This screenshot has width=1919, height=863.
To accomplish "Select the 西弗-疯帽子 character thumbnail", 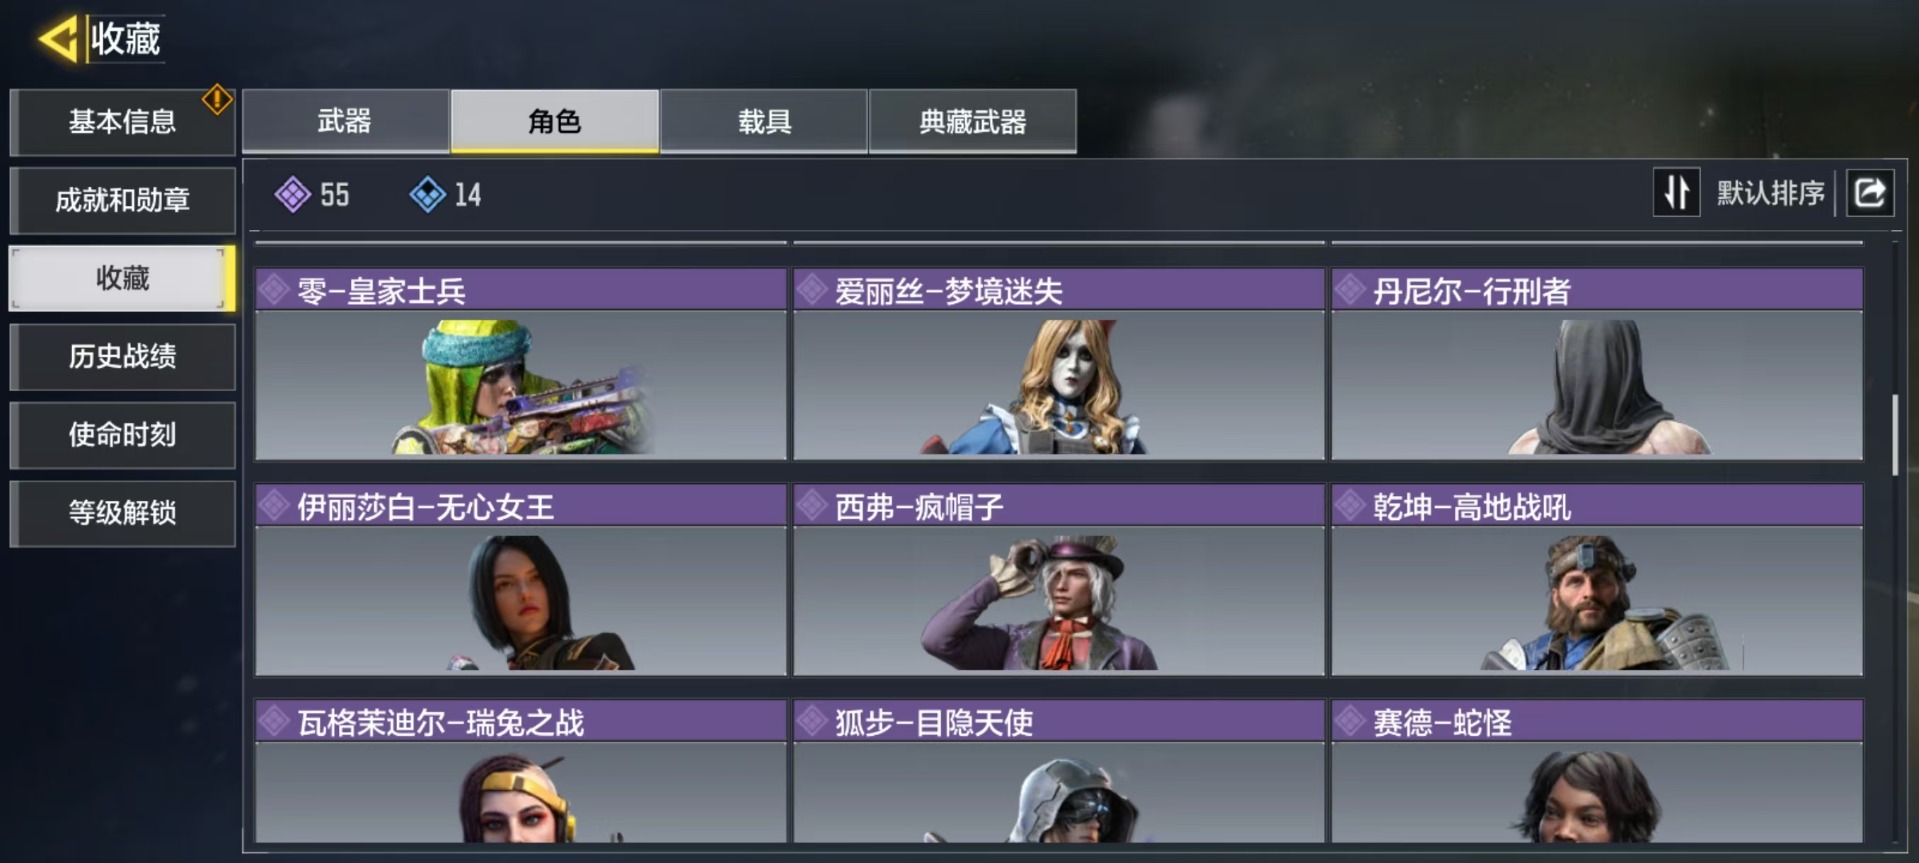I will point(1059,600).
